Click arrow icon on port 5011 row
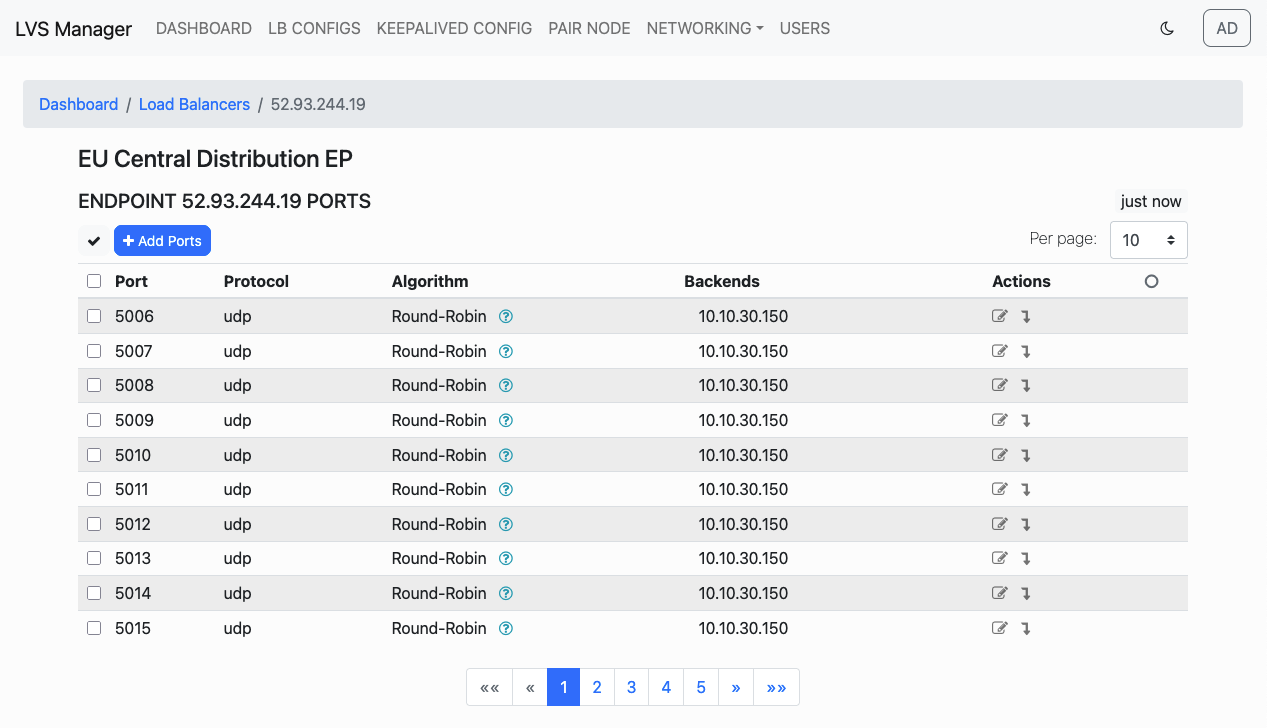 coord(1026,490)
